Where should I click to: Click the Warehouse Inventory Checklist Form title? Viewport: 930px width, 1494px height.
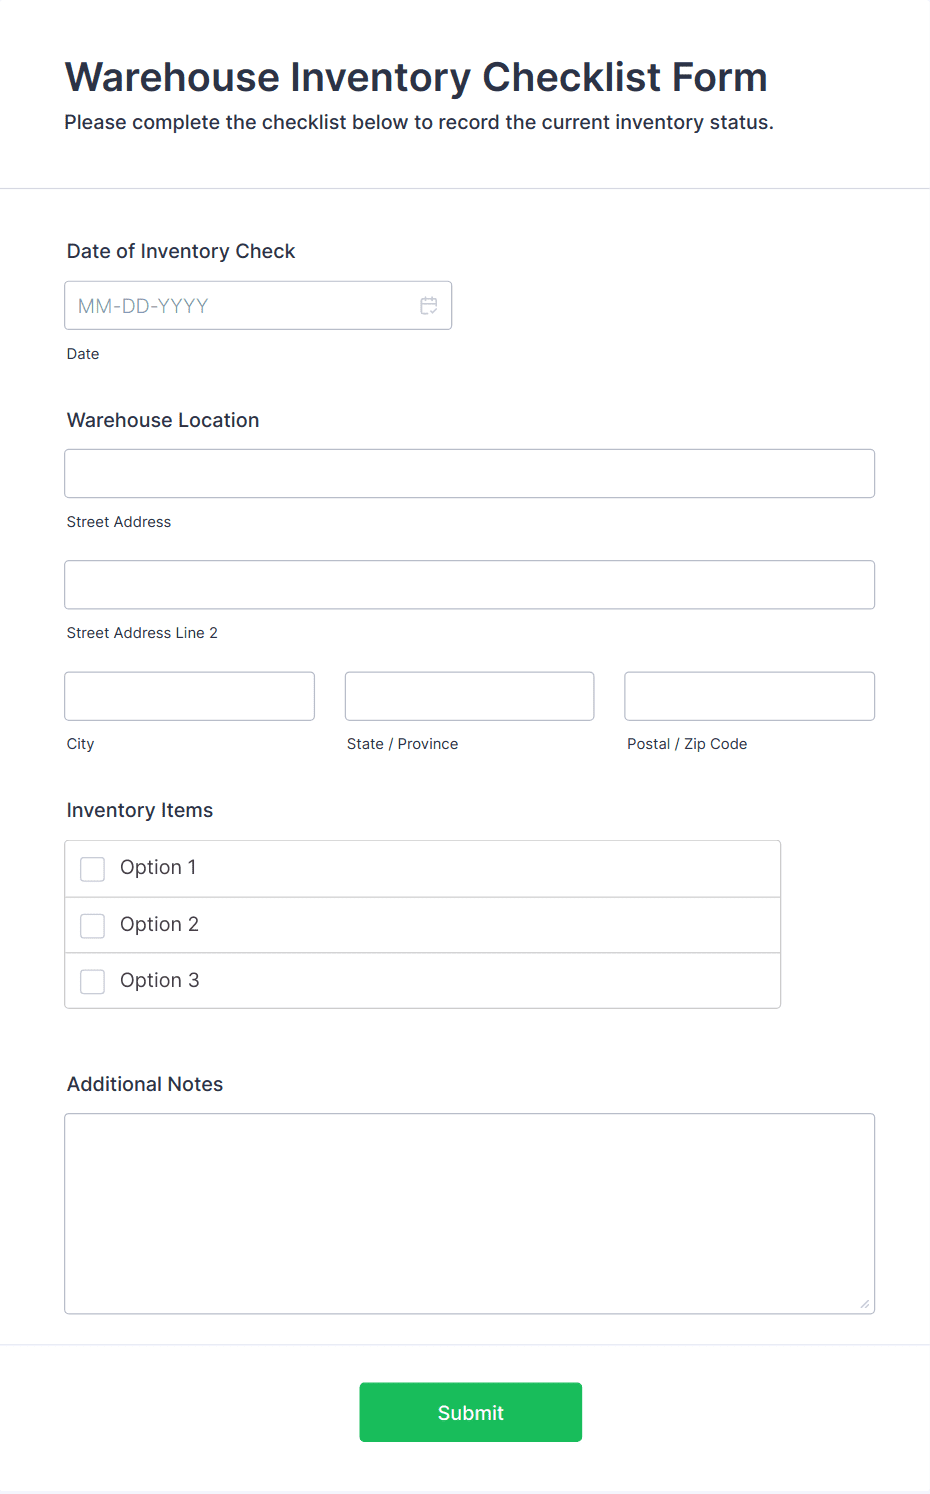click(x=415, y=78)
